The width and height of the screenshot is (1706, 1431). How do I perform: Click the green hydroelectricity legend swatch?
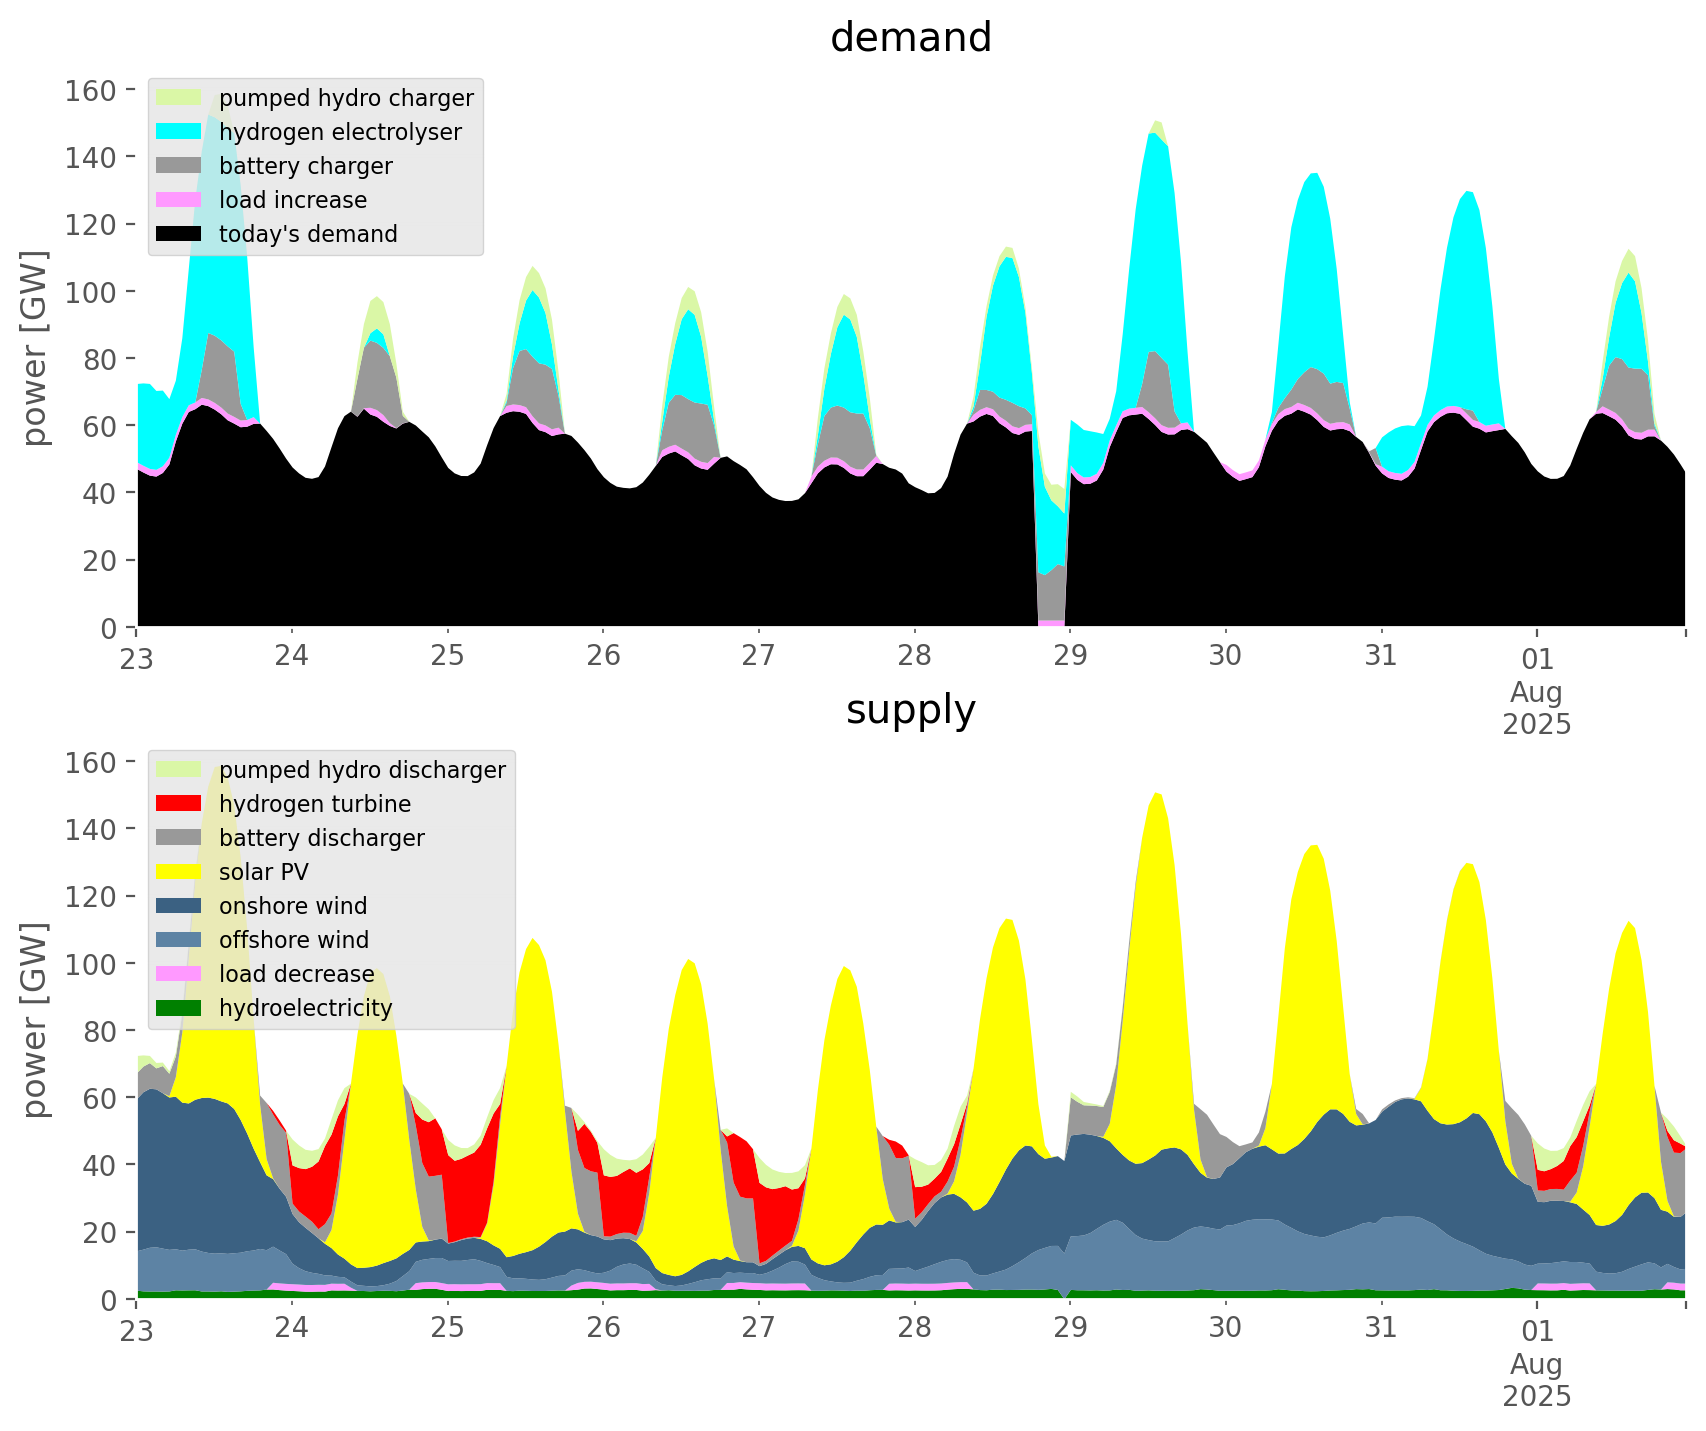pos(179,1008)
